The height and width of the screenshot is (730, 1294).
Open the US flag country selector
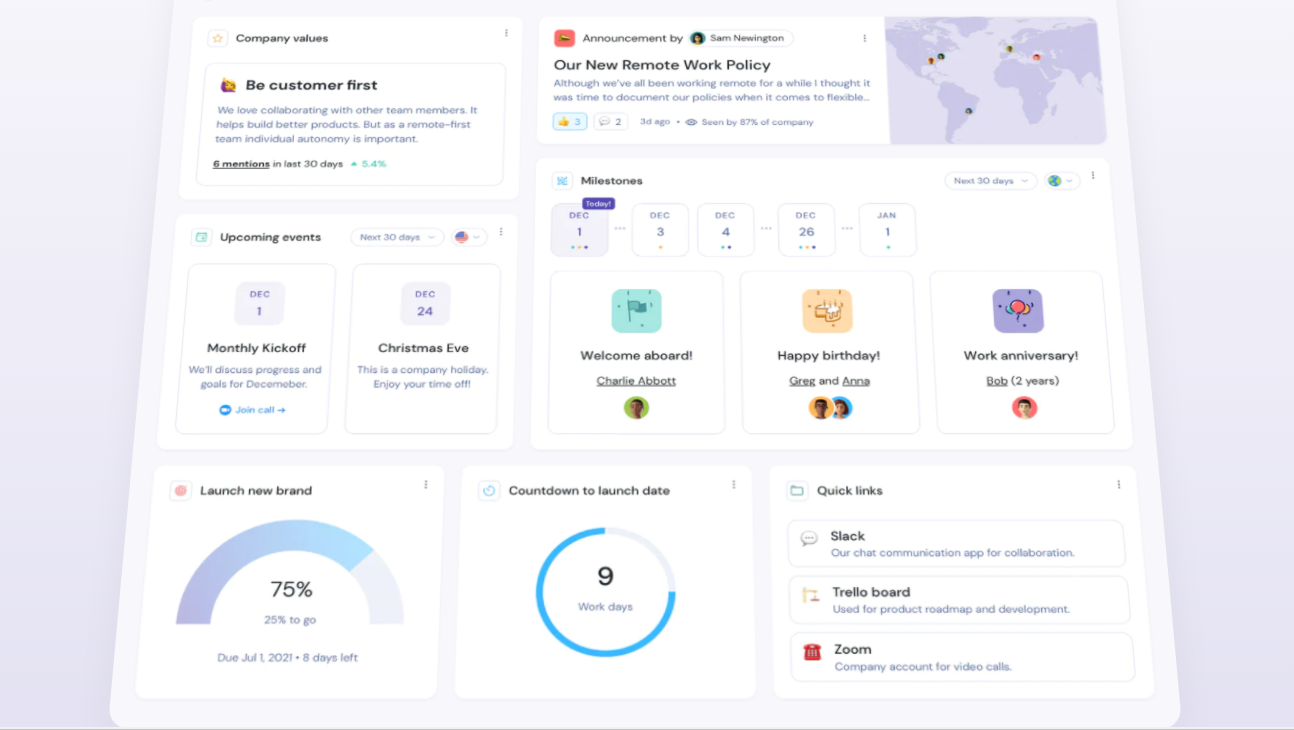click(x=468, y=237)
